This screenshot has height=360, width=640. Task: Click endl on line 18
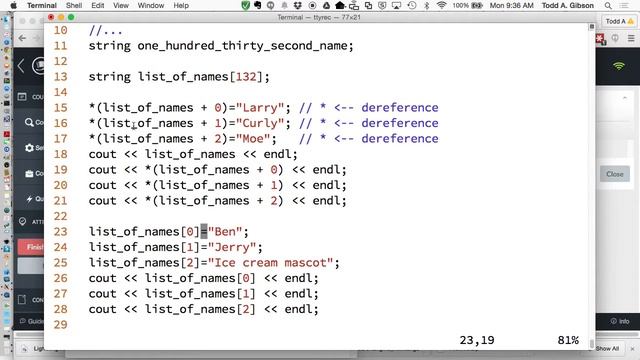[x=277, y=154]
